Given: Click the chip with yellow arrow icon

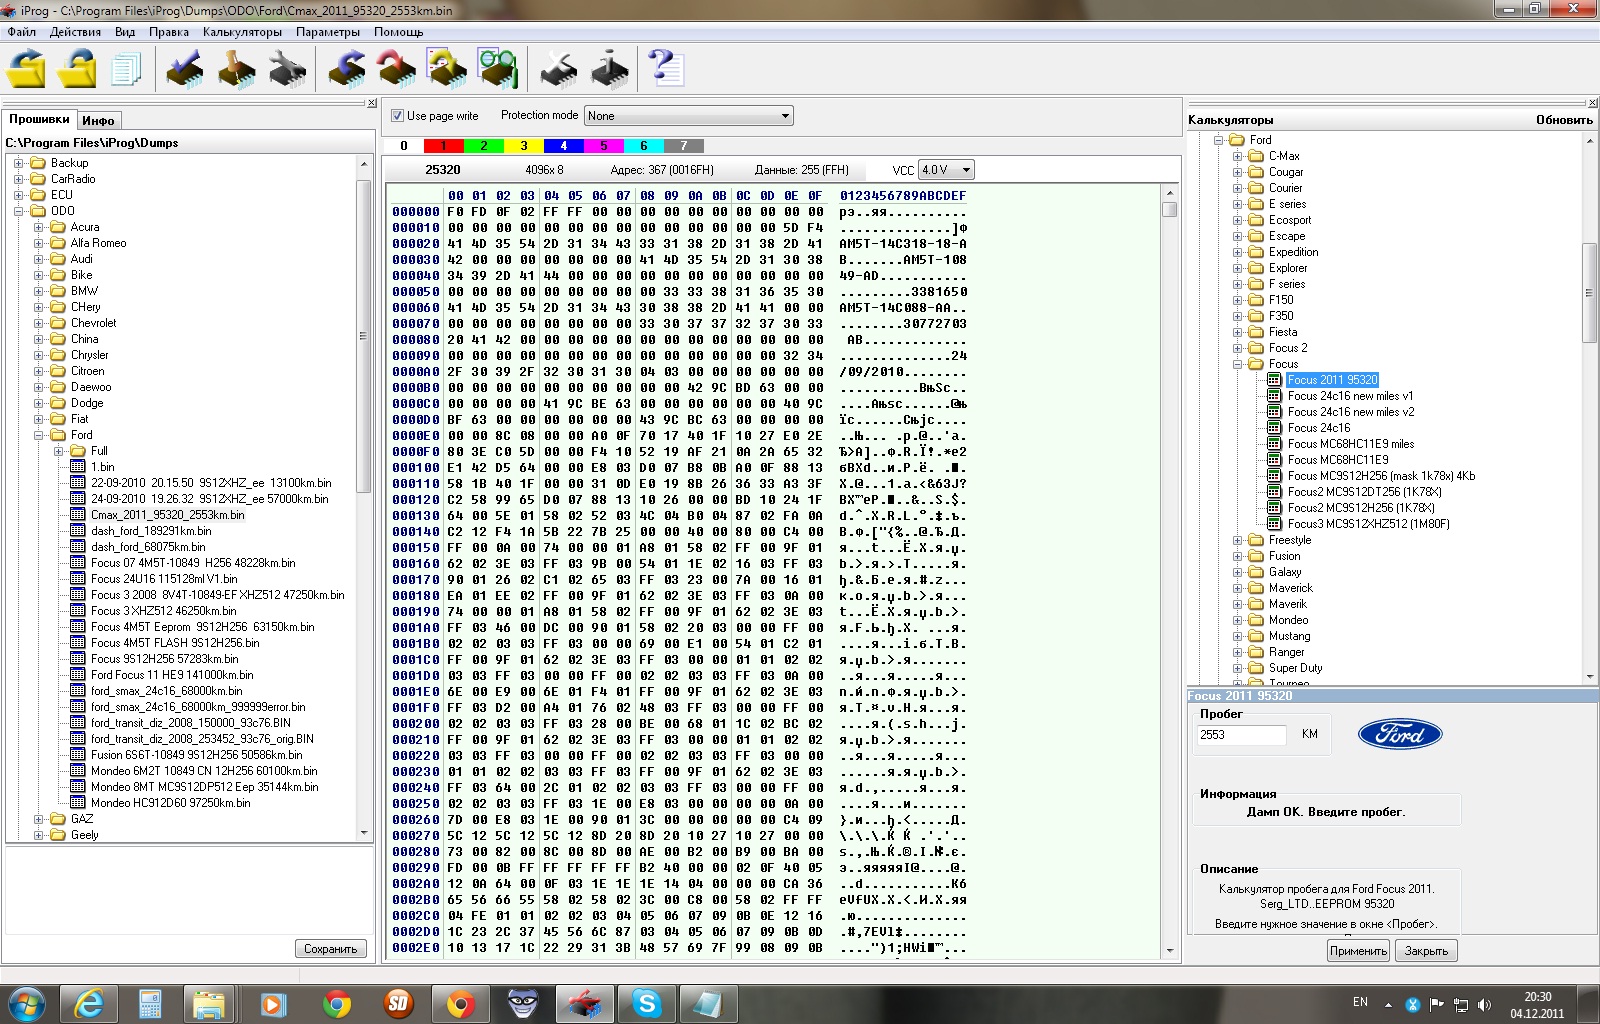Looking at the screenshot, I should (x=446, y=69).
